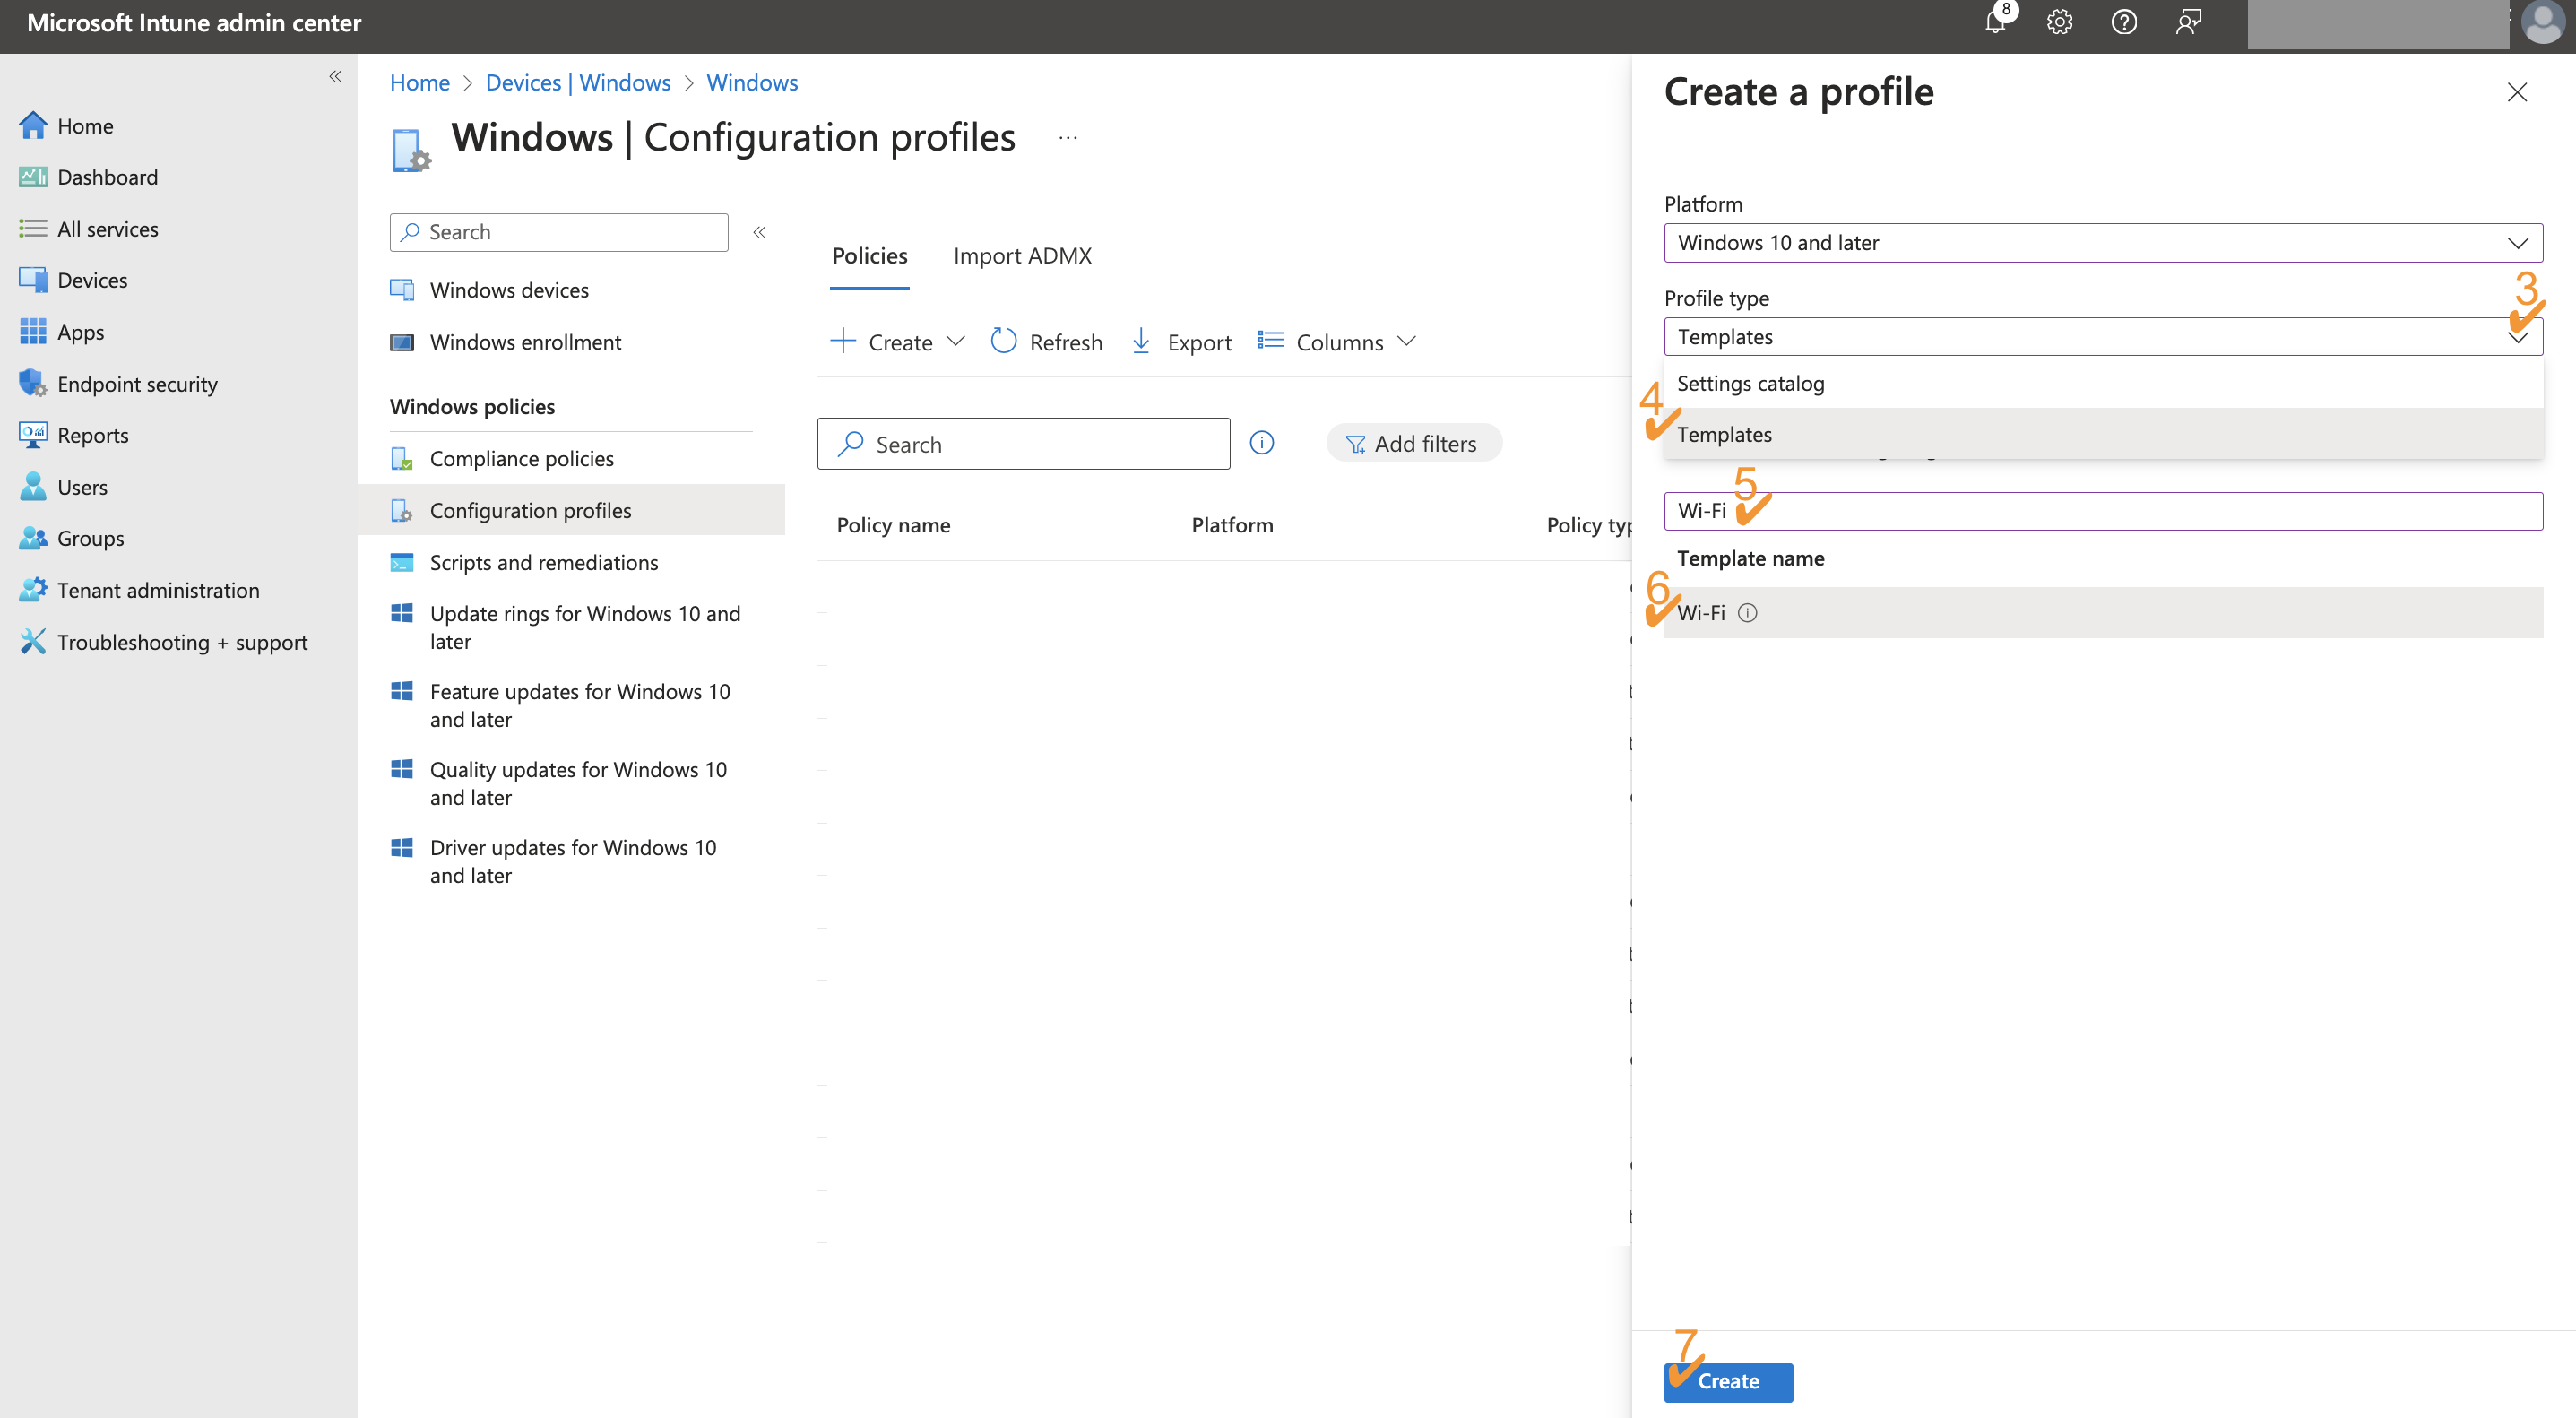The height and width of the screenshot is (1418, 2576).
Task: Select Templates as the profile type
Action: click(x=1724, y=434)
